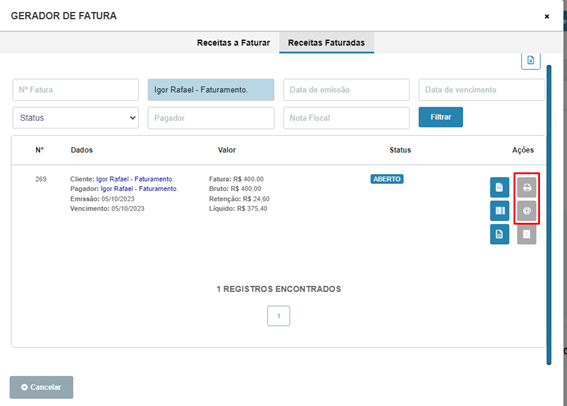Click the gray circular icon below the printer

point(526,211)
